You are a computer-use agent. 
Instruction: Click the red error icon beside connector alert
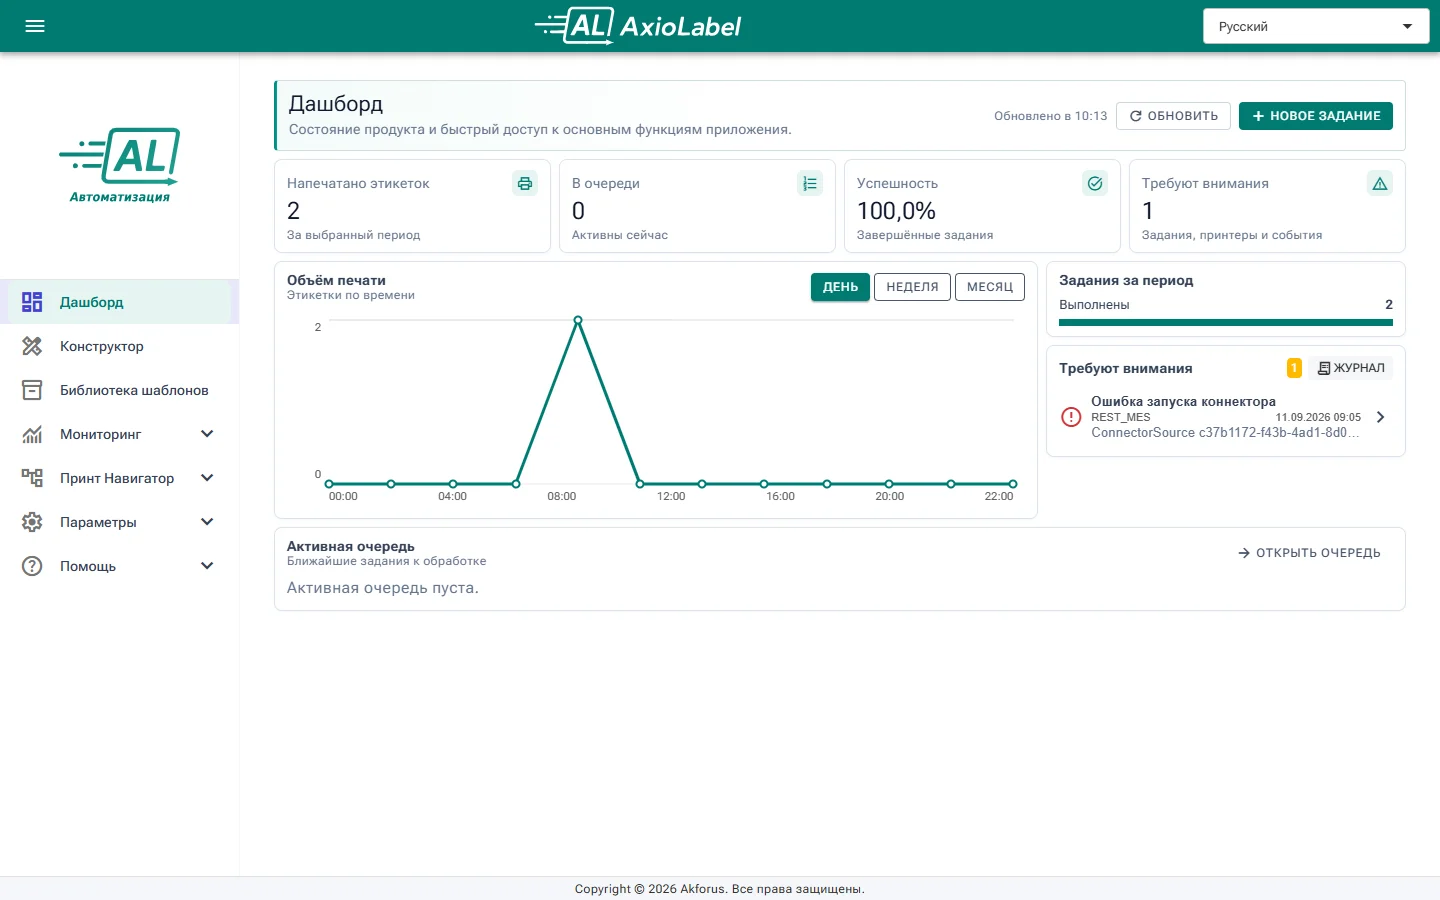(x=1071, y=417)
